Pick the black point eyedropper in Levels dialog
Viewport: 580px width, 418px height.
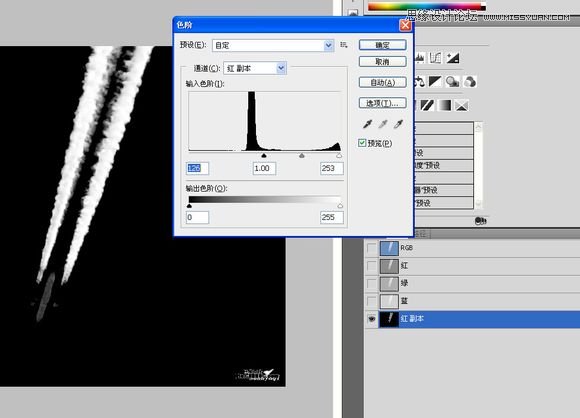367,124
